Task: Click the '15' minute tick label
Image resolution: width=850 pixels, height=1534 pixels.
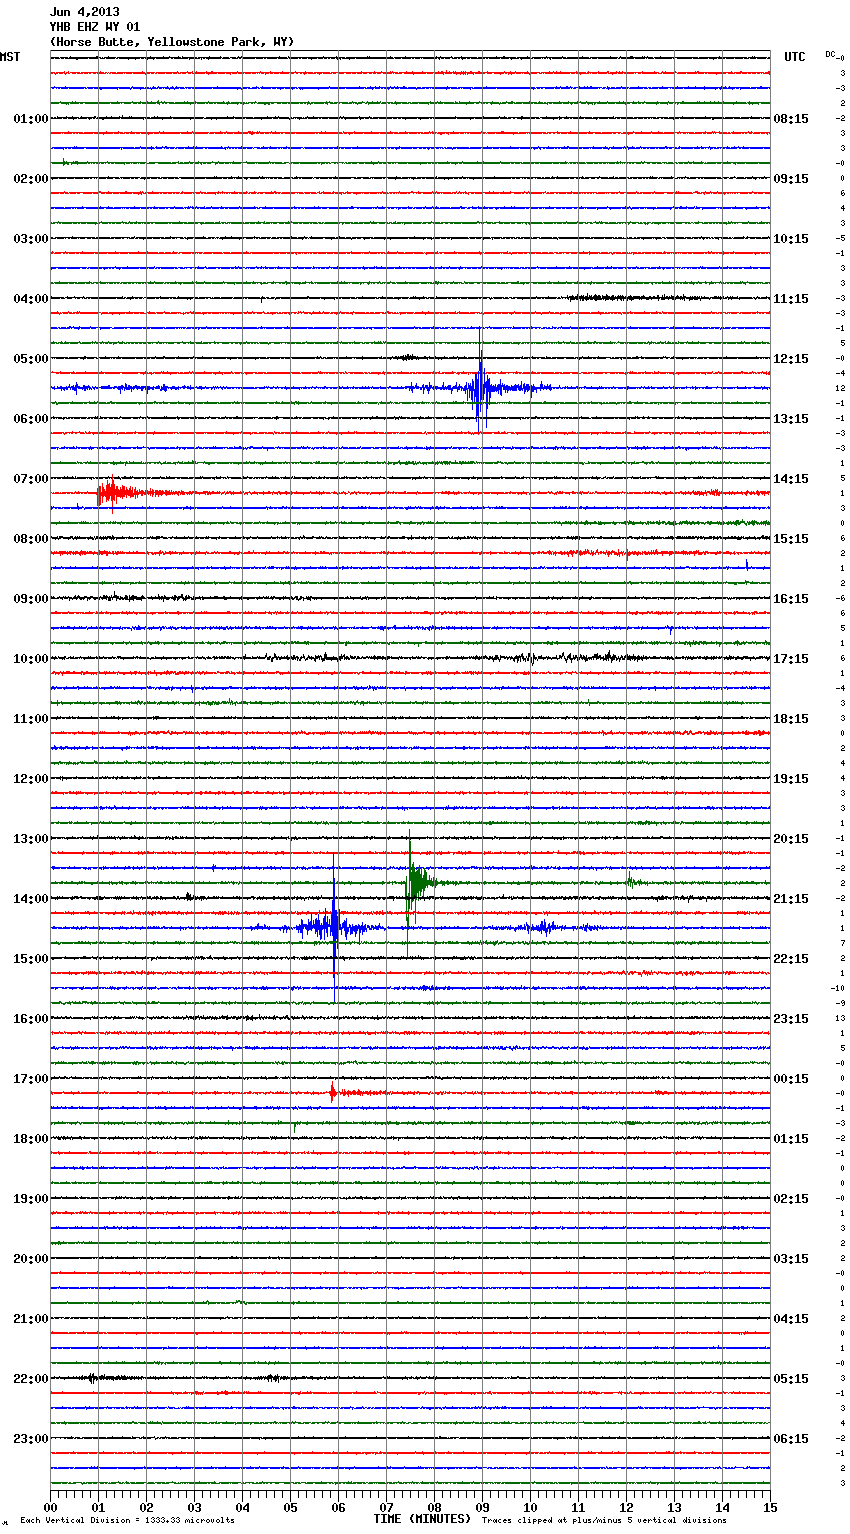Action: 770,1508
